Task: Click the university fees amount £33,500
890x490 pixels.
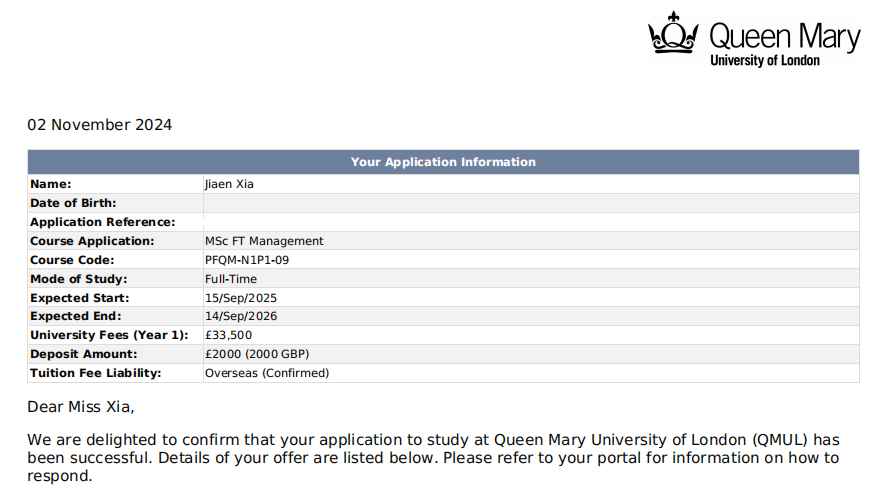Action: [x=228, y=335]
